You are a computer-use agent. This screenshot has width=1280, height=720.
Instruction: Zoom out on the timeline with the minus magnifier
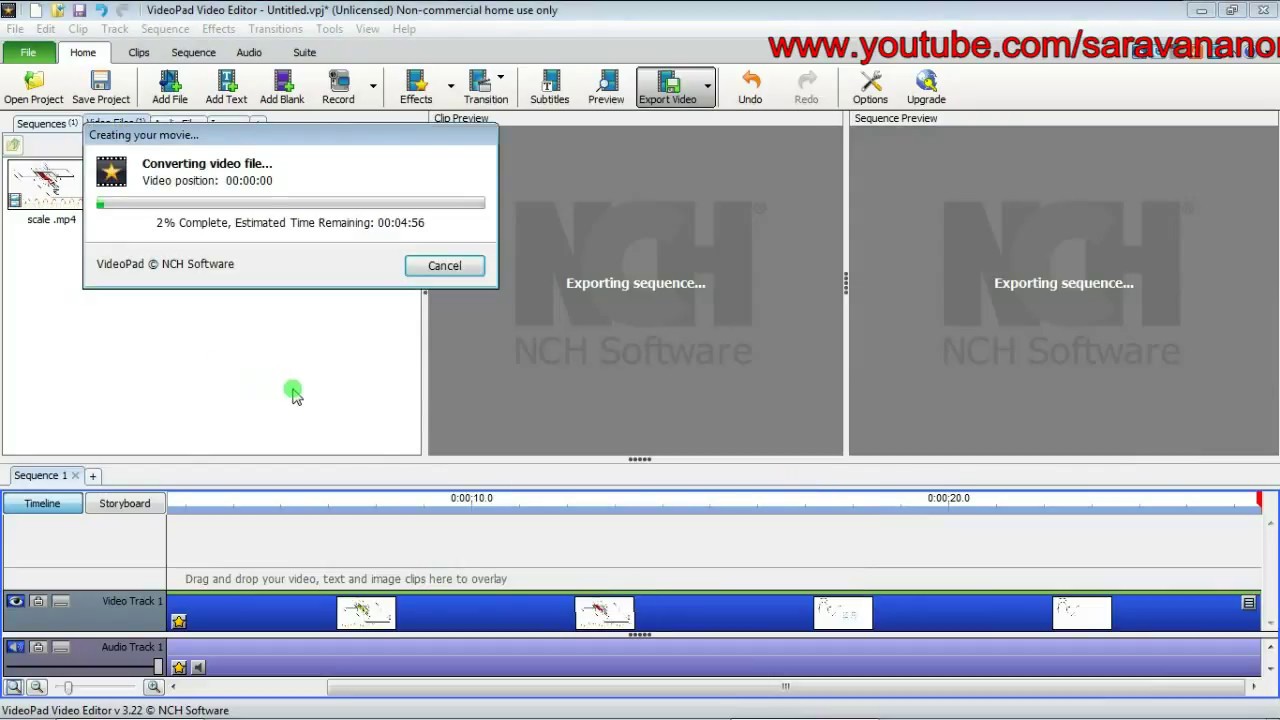point(37,686)
